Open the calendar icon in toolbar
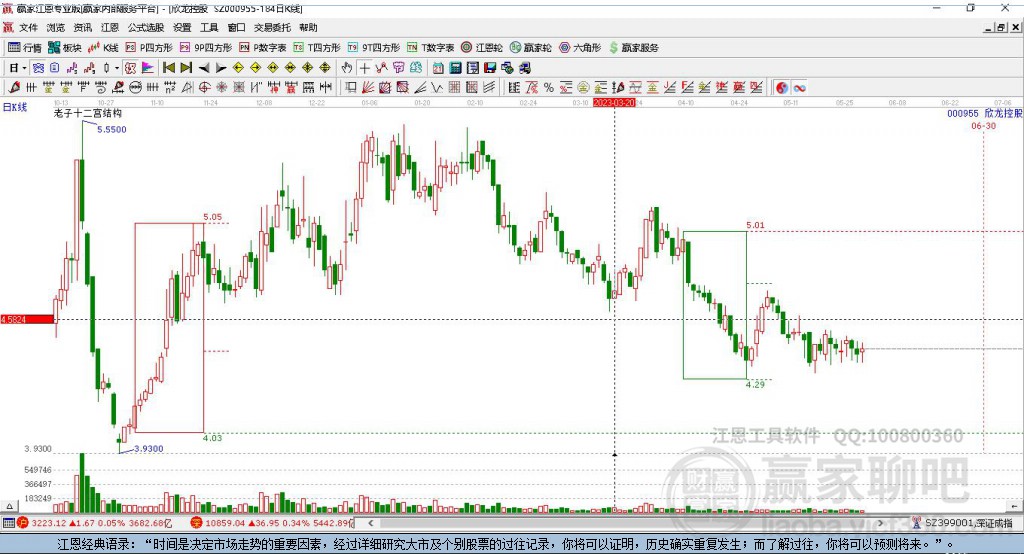 (438, 68)
